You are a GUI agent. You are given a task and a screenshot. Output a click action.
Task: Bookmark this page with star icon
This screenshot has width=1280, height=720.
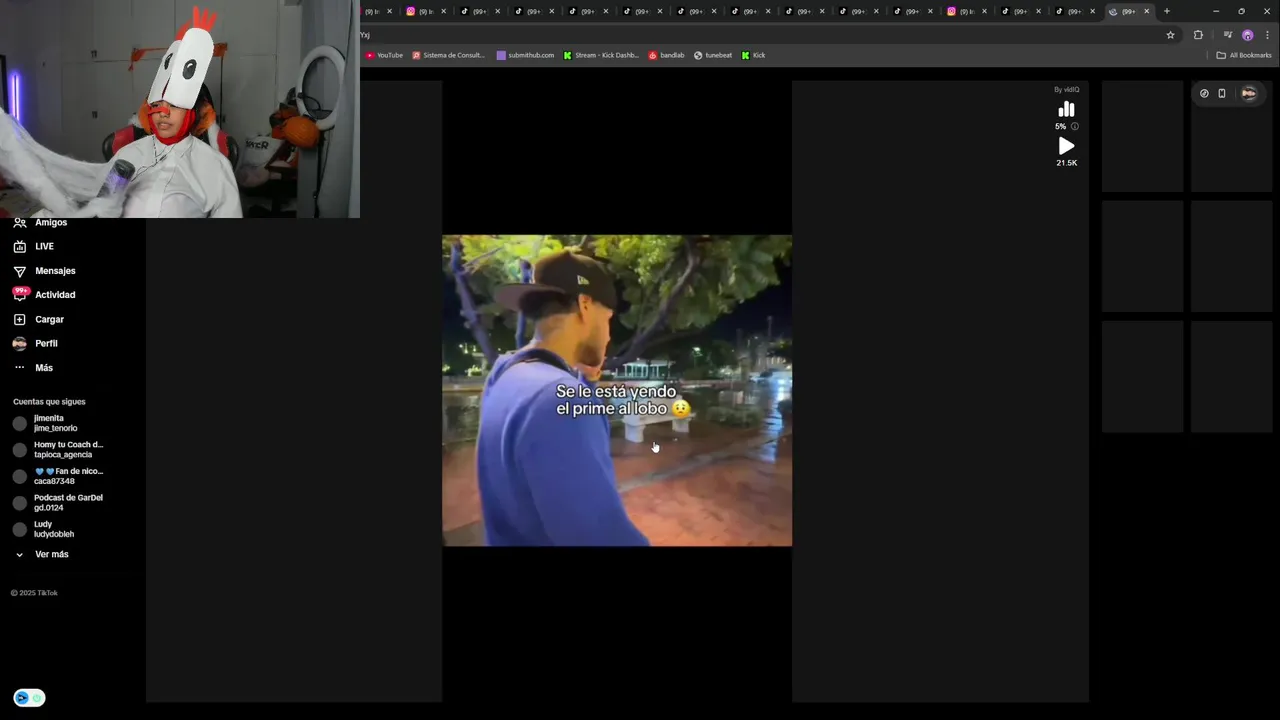point(1170,35)
